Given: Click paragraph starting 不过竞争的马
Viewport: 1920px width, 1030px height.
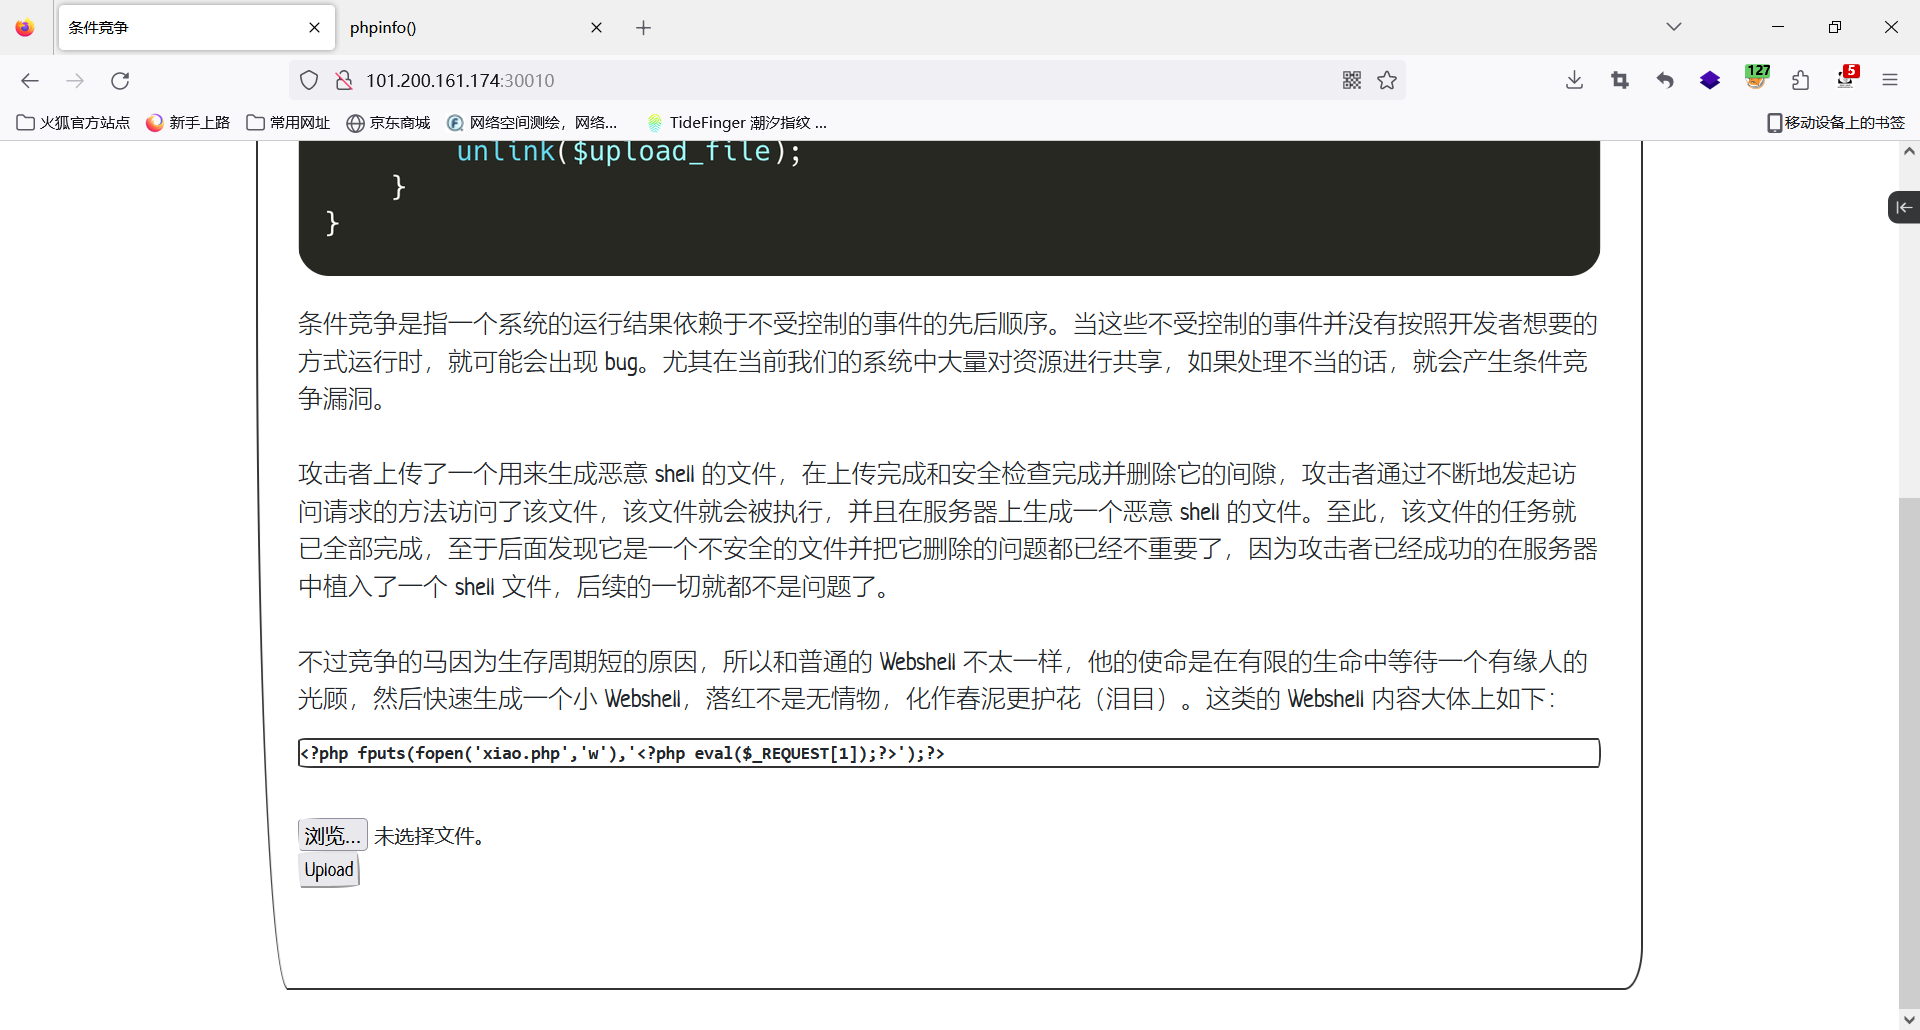Looking at the screenshot, I should click(x=943, y=680).
